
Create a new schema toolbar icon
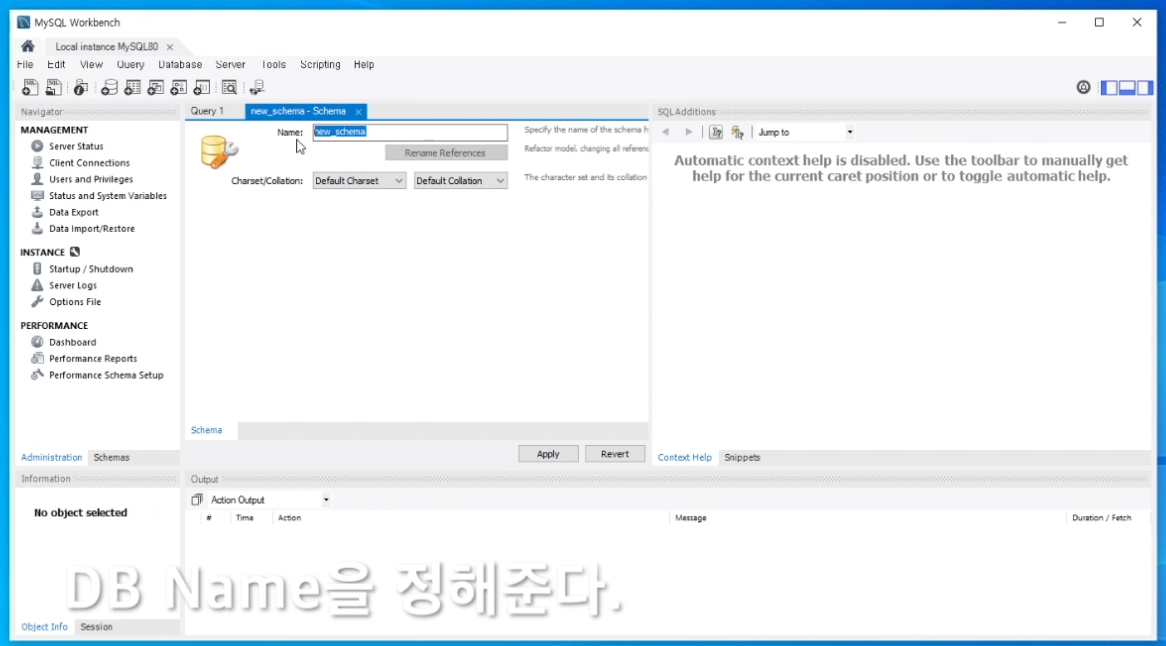(x=109, y=88)
